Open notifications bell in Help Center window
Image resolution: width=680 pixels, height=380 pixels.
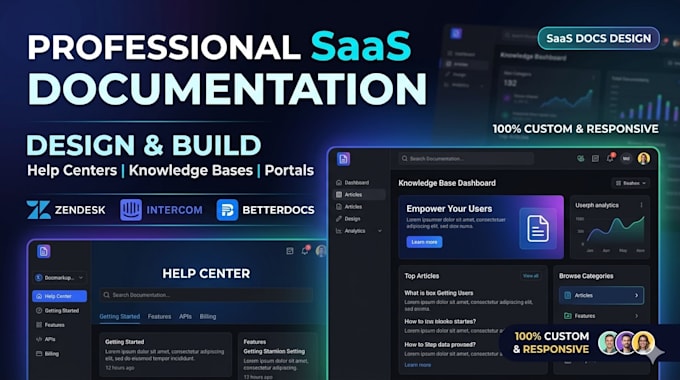pos(305,251)
